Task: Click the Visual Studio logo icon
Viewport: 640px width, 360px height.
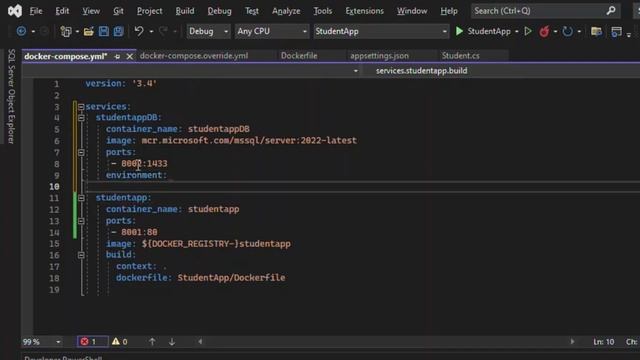Action: pos(15,11)
